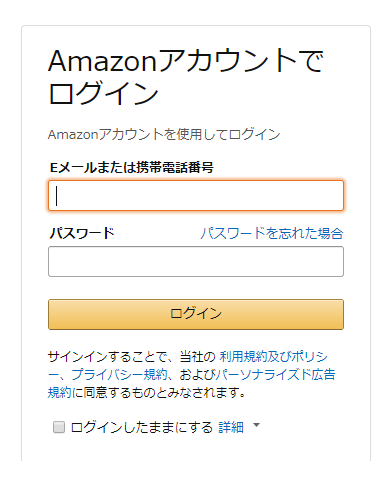Open the パーソナライズド広告 terms link
The image size is (390, 480).
pyautogui.click(x=275, y=375)
